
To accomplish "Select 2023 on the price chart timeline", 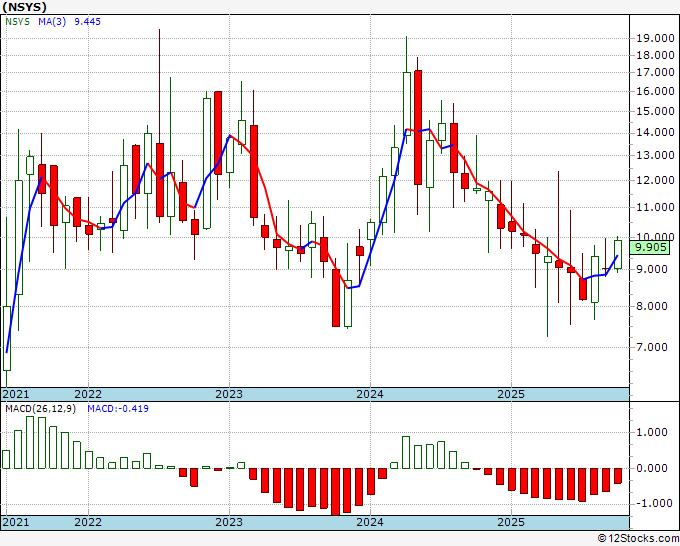I will [x=229, y=394].
